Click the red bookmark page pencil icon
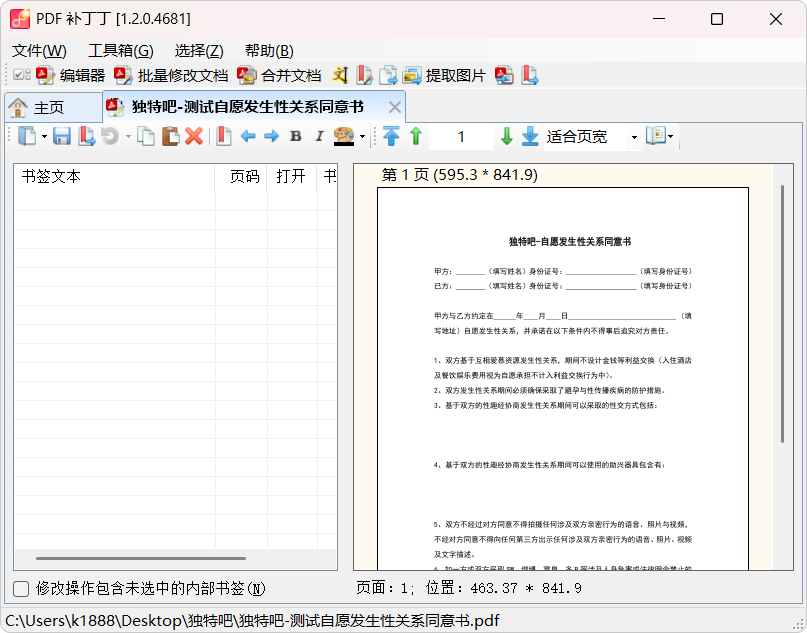This screenshot has height=633, width=807. click(364, 76)
